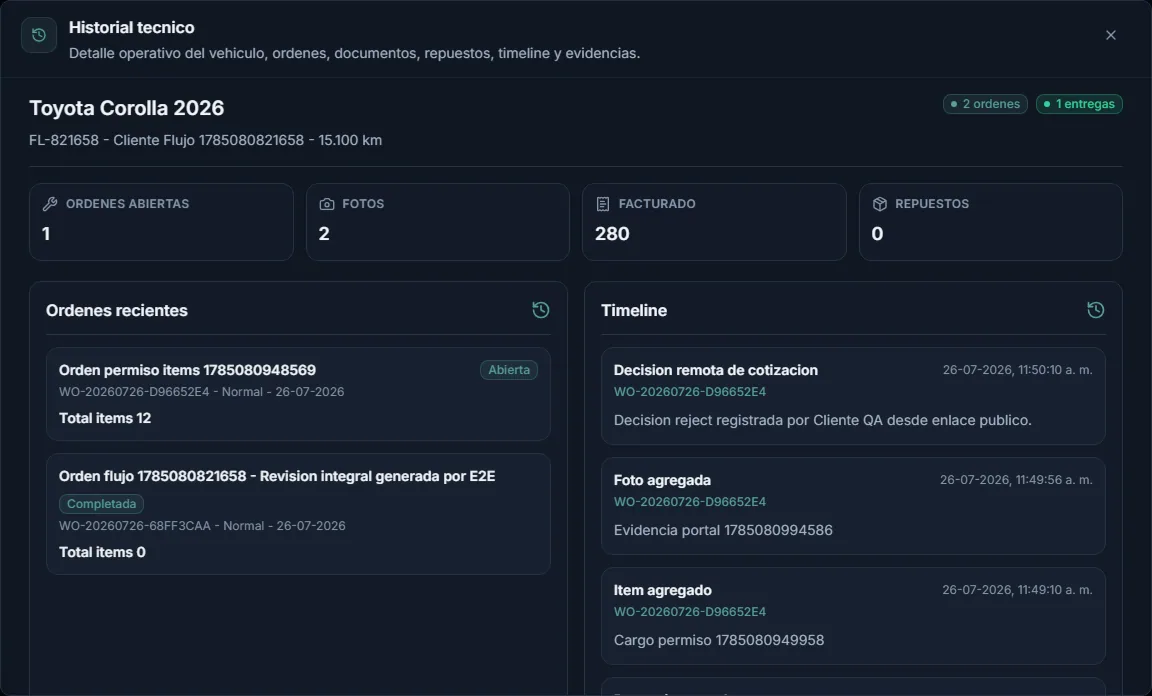Screen dimensions: 1152x696
Task: Click the Abierta status badge
Action: click(508, 370)
